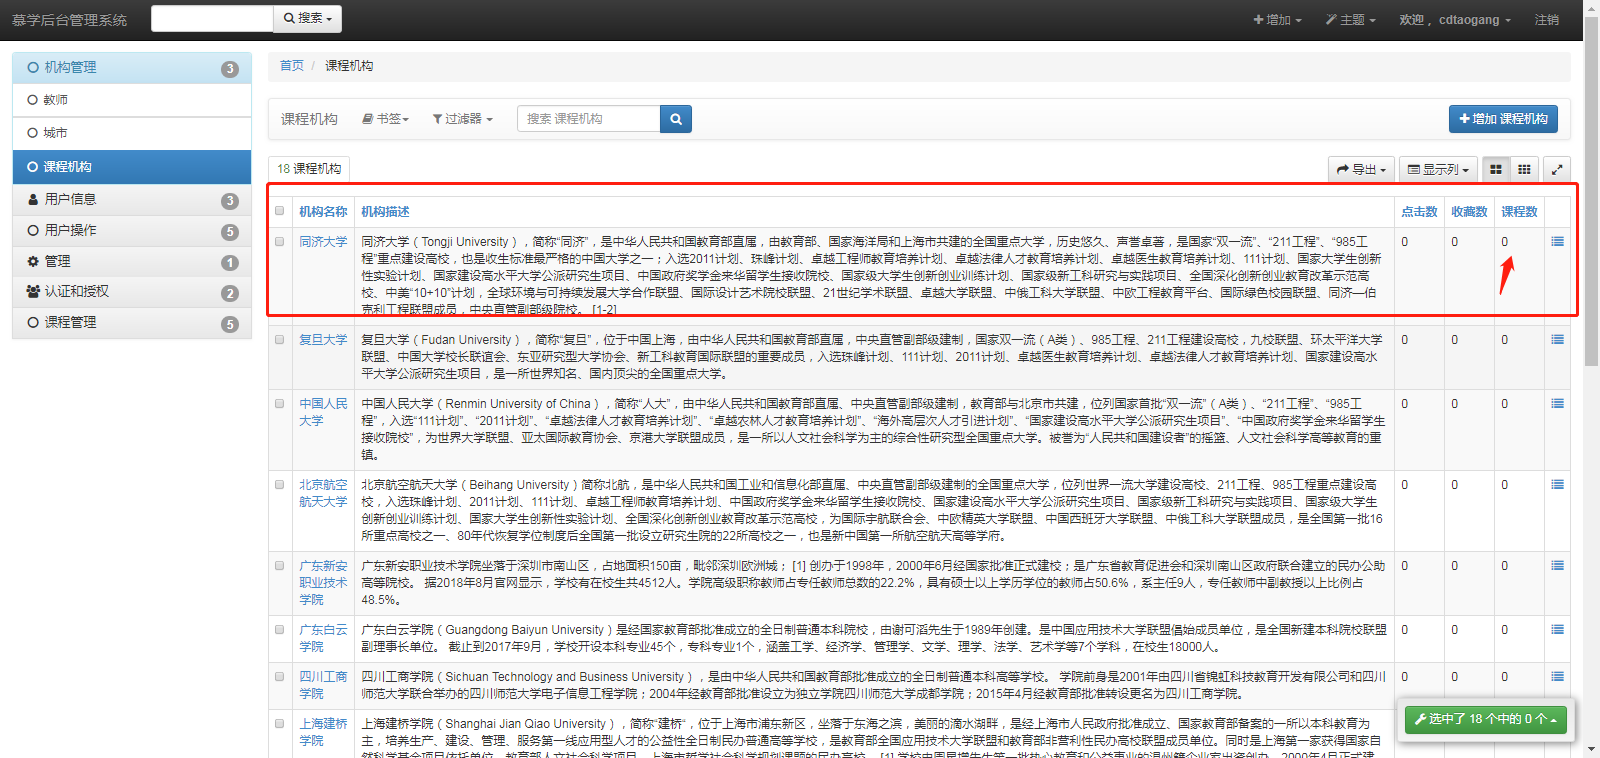Open the 过滤器 filter dropdown

click(x=462, y=119)
